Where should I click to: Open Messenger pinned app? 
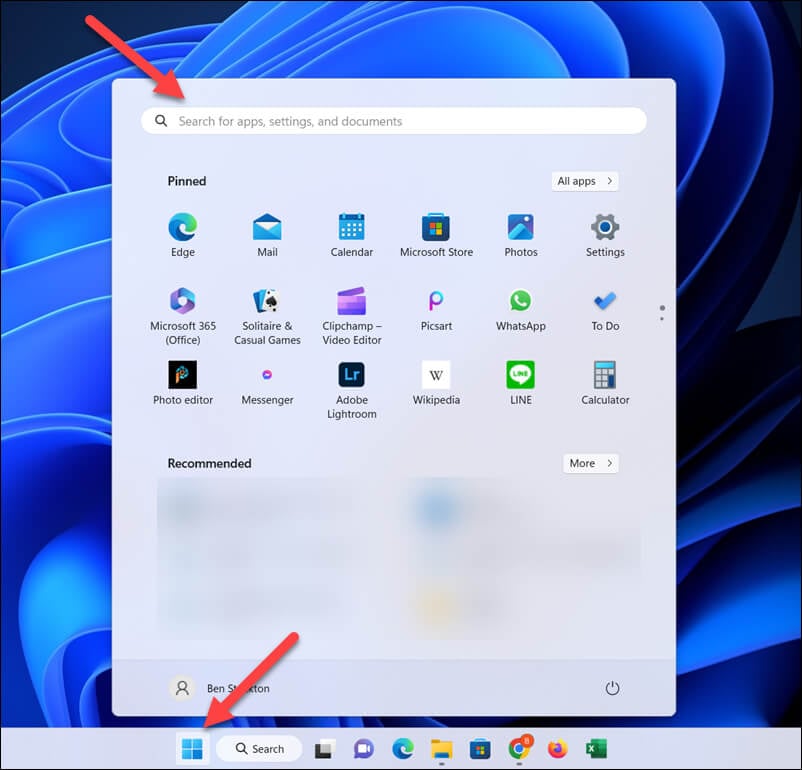[267, 383]
